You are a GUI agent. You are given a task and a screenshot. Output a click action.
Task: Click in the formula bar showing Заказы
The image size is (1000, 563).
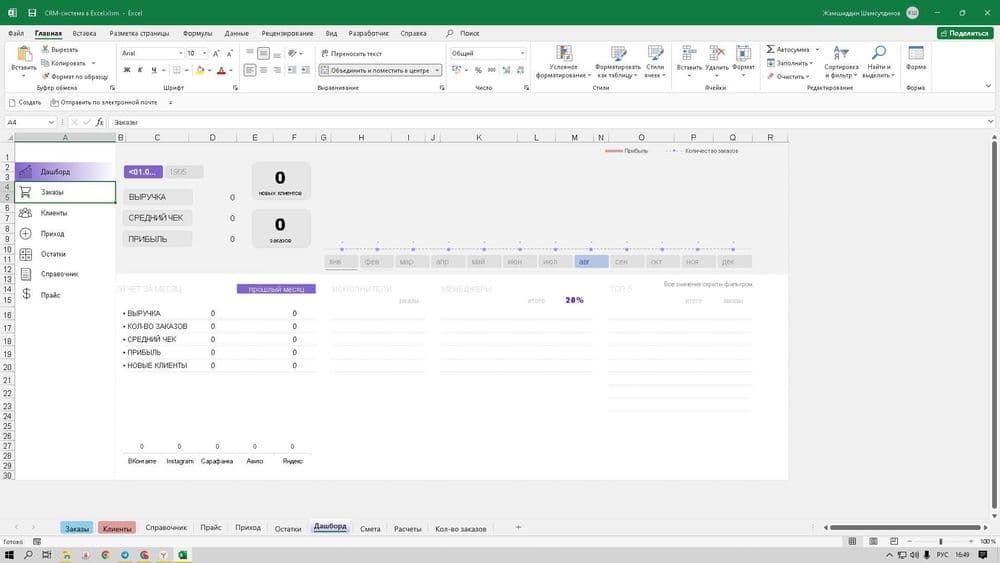(548, 122)
